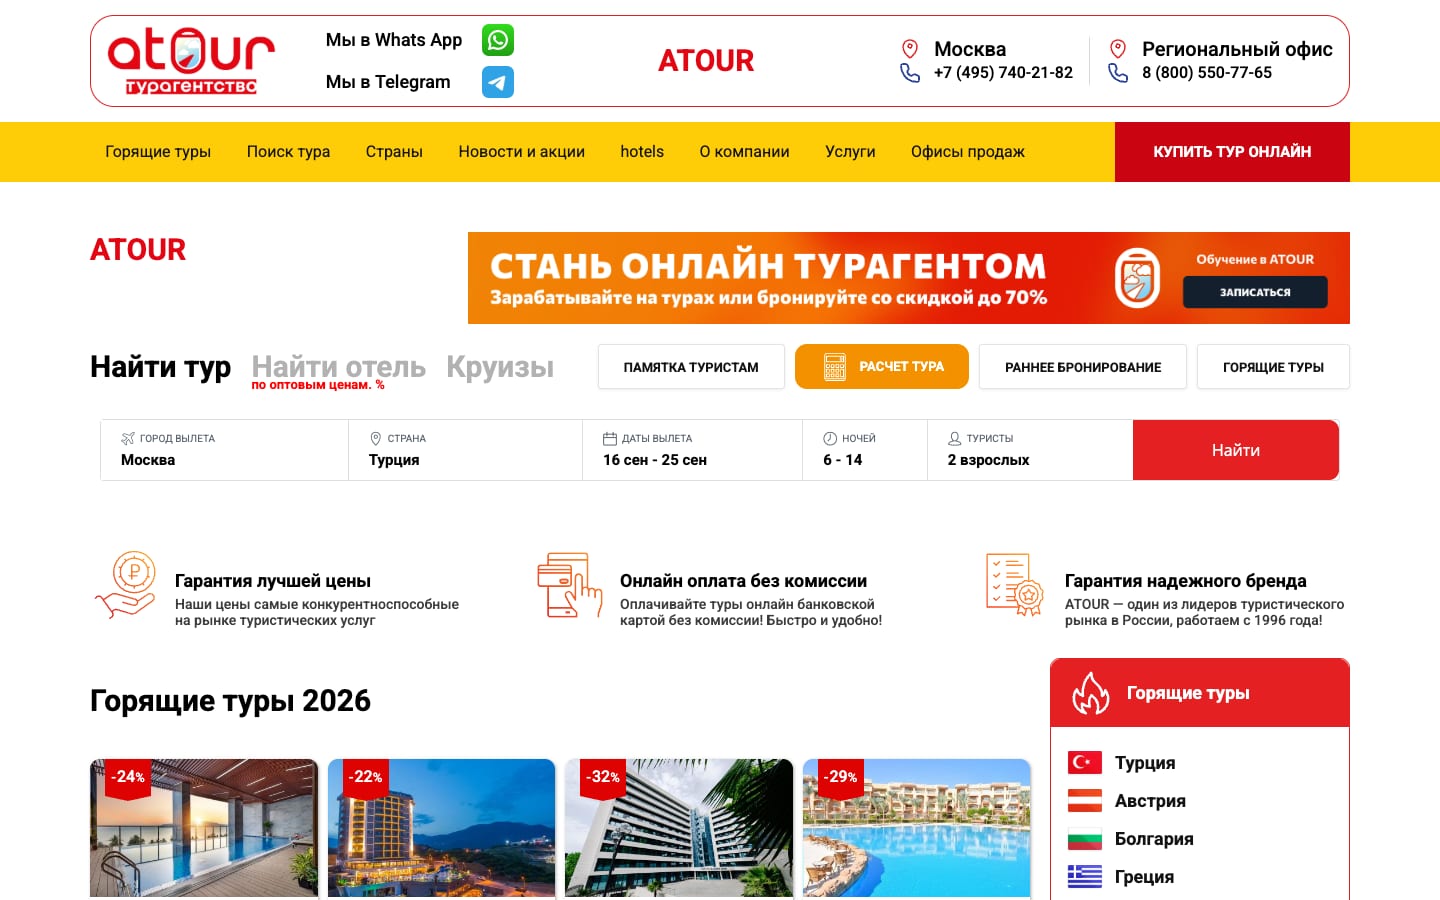Screen dimensions: 1440x900
Task: Open the tourists selector showing 2 взрослых
Action: [1030, 450]
